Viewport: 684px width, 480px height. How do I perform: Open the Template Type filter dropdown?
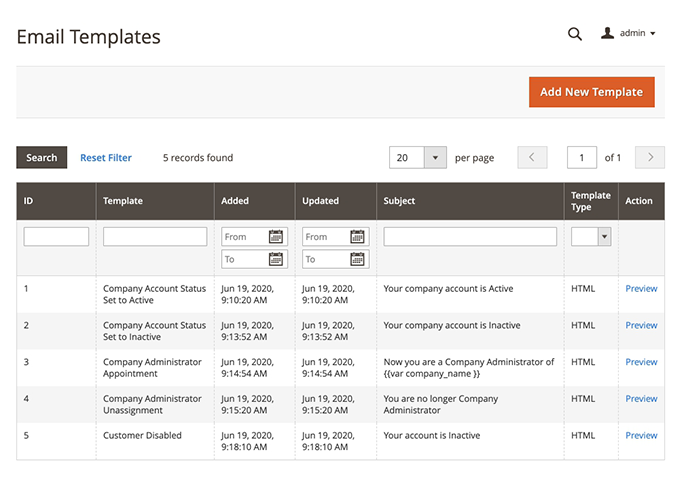pos(603,237)
